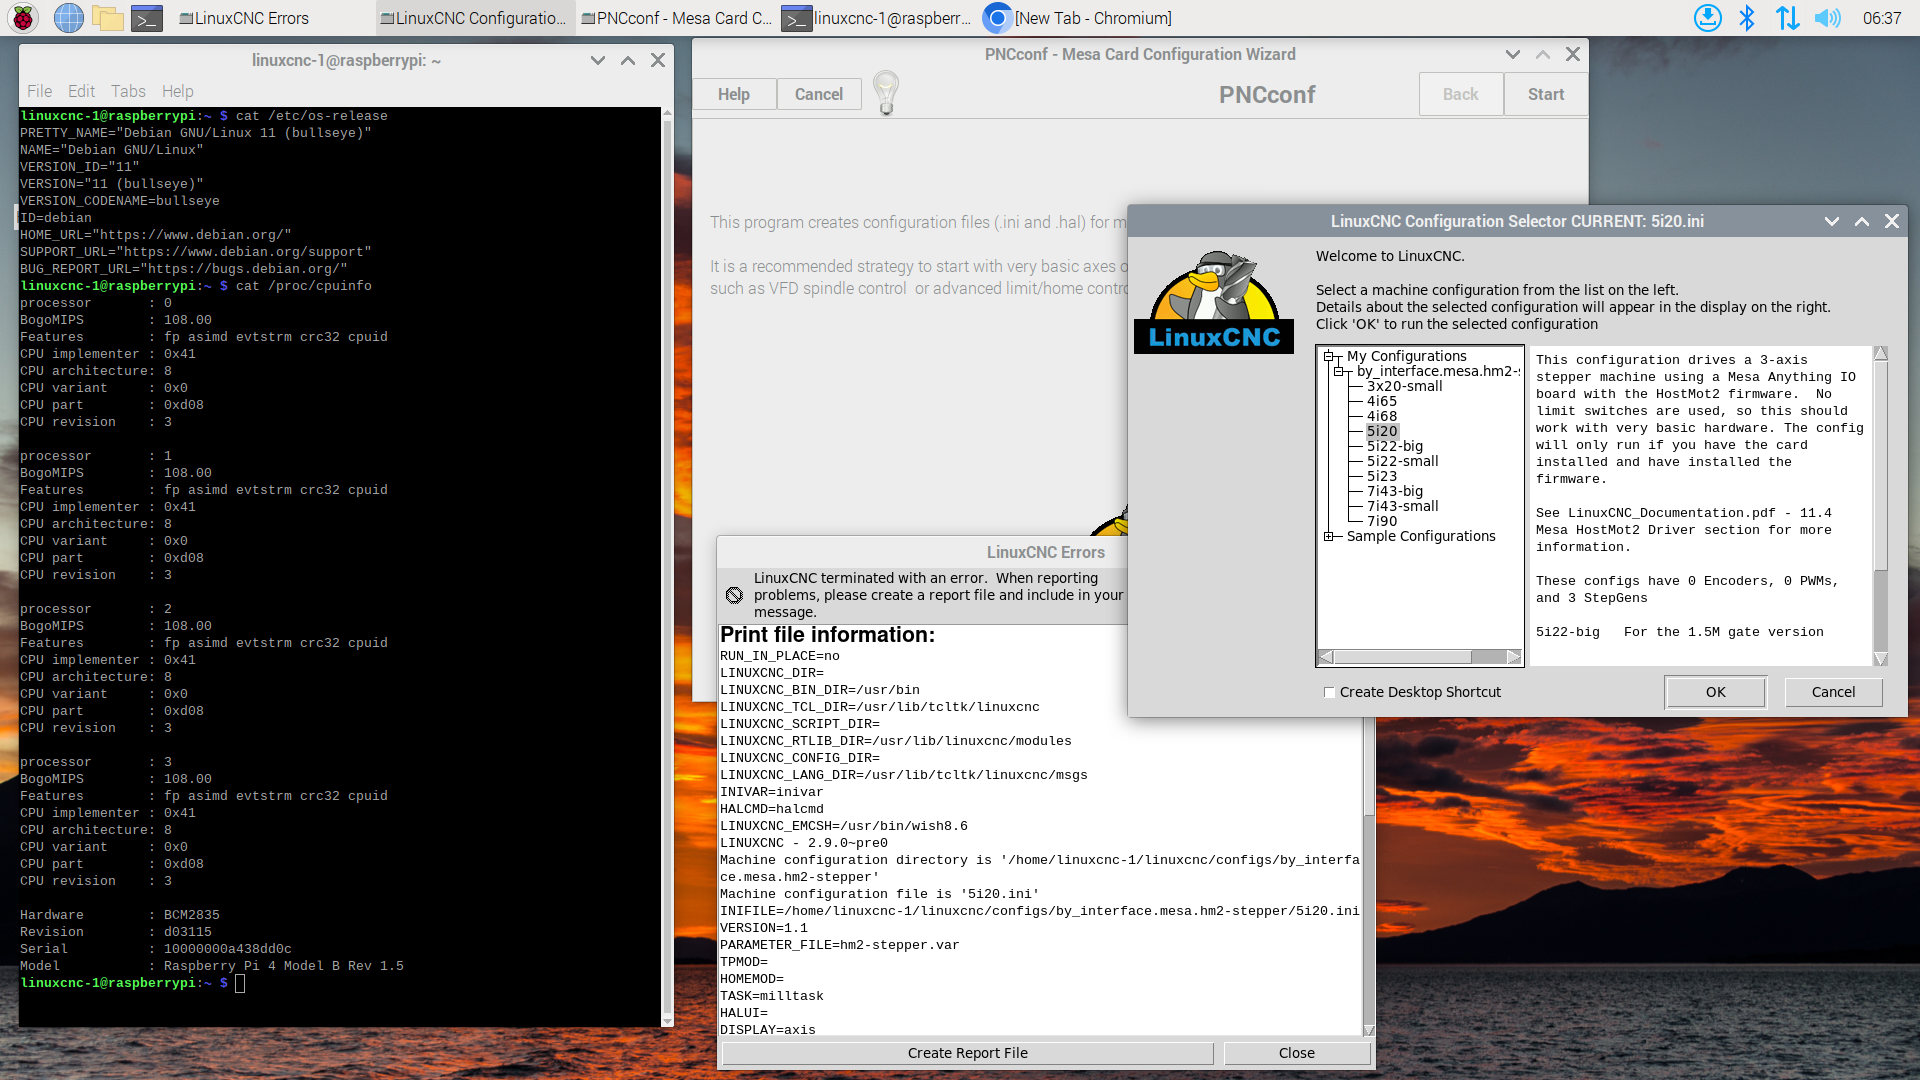Collapse the My Configurations tree node
Viewport: 1920px width, 1080px height.
1329,356
